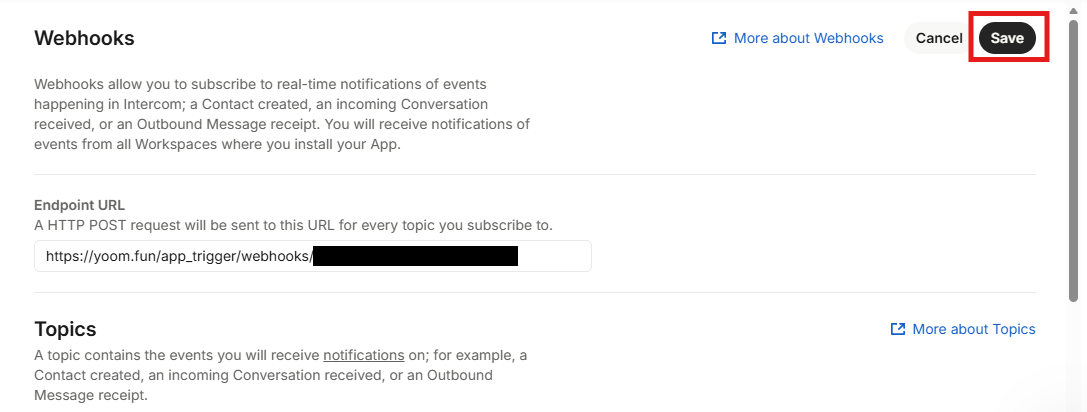
Task: Click the HTTP POST request helper text
Action: tap(293, 225)
